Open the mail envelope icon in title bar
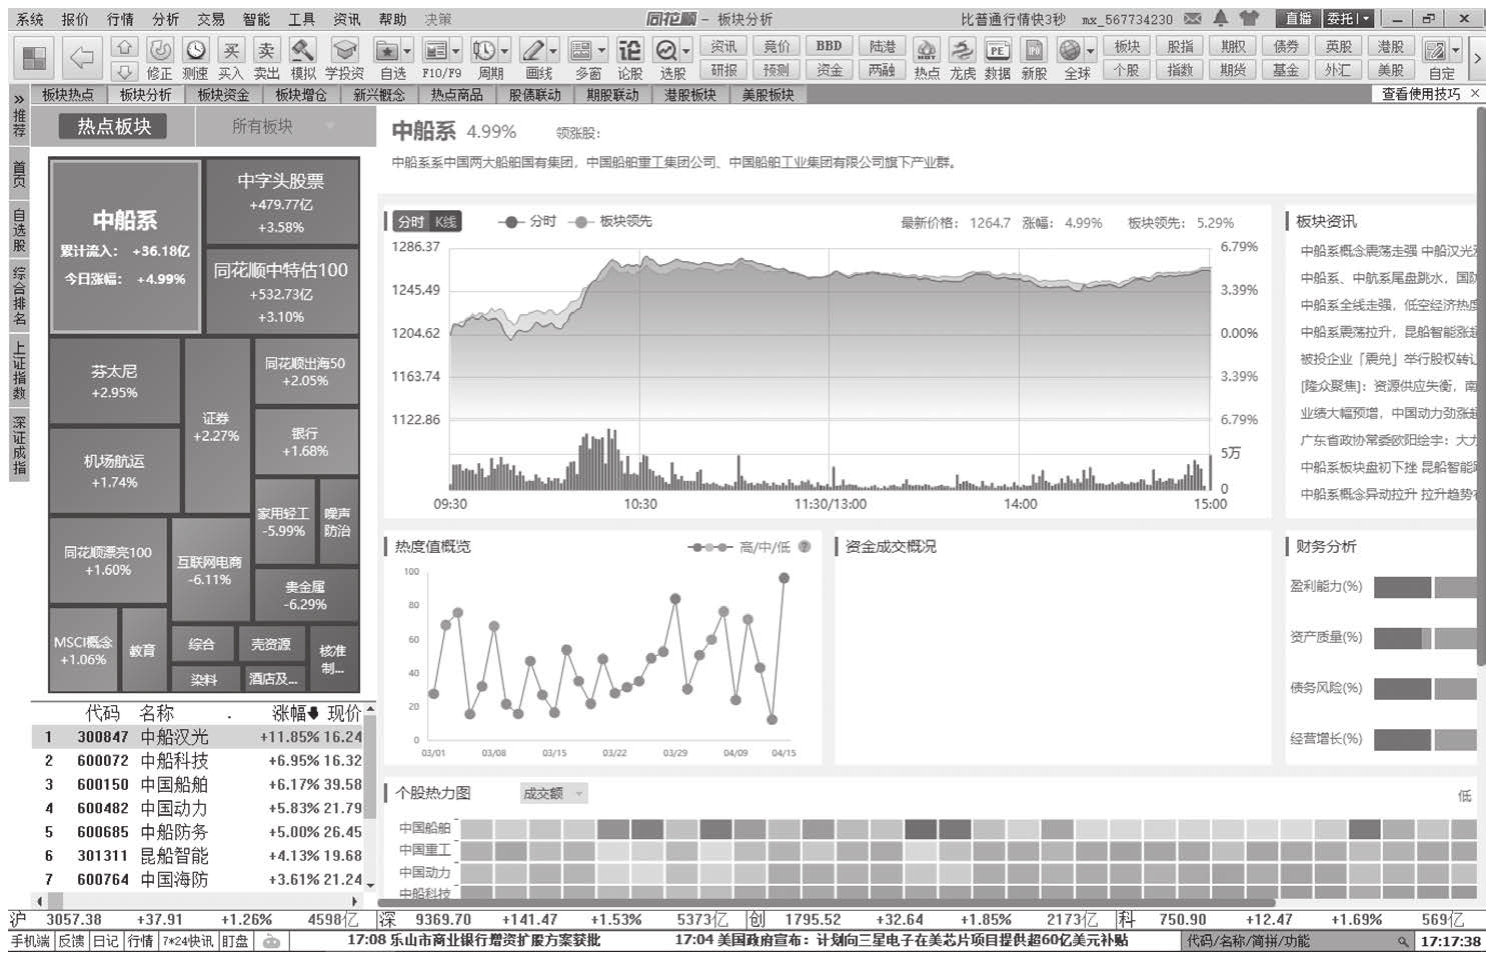Image resolution: width=1489 pixels, height=956 pixels. 1192,18
